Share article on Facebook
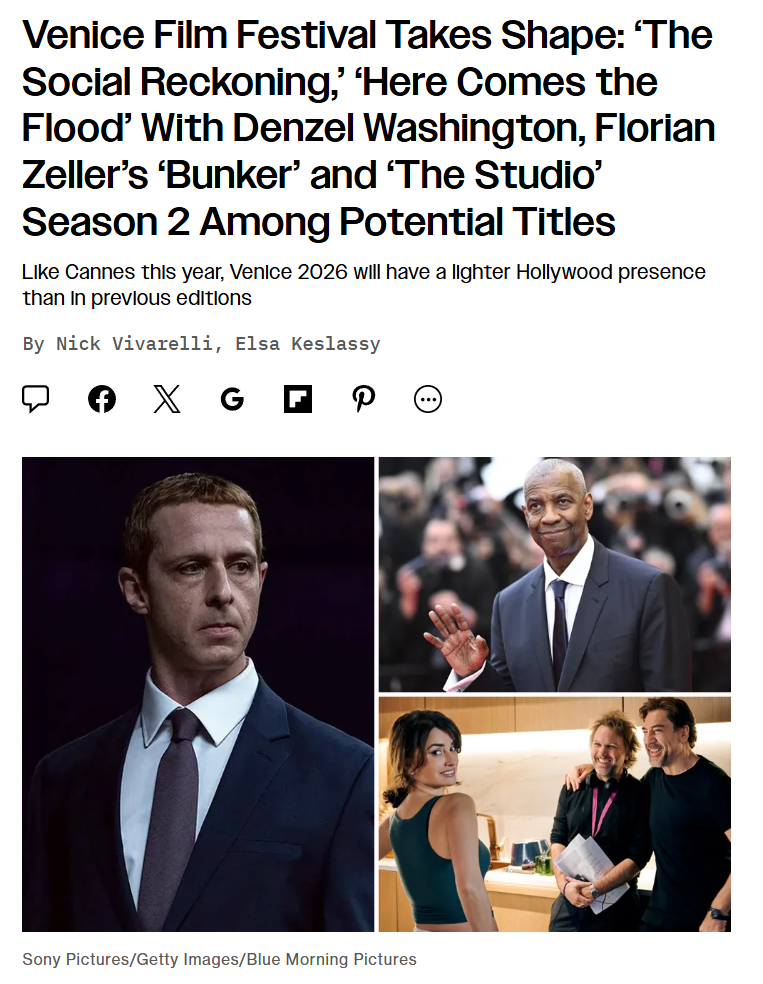 [102, 399]
